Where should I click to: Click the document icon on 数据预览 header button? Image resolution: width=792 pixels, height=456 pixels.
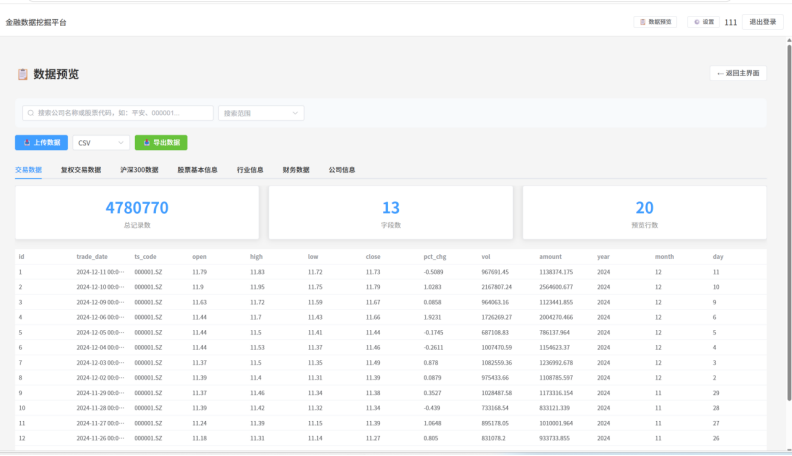pyautogui.click(x=642, y=22)
